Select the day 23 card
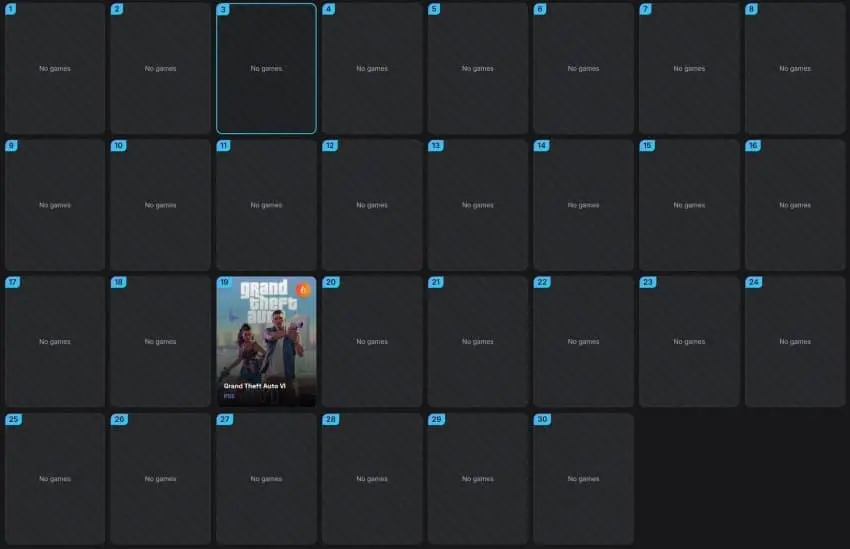The image size is (850, 549). [689, 341]
